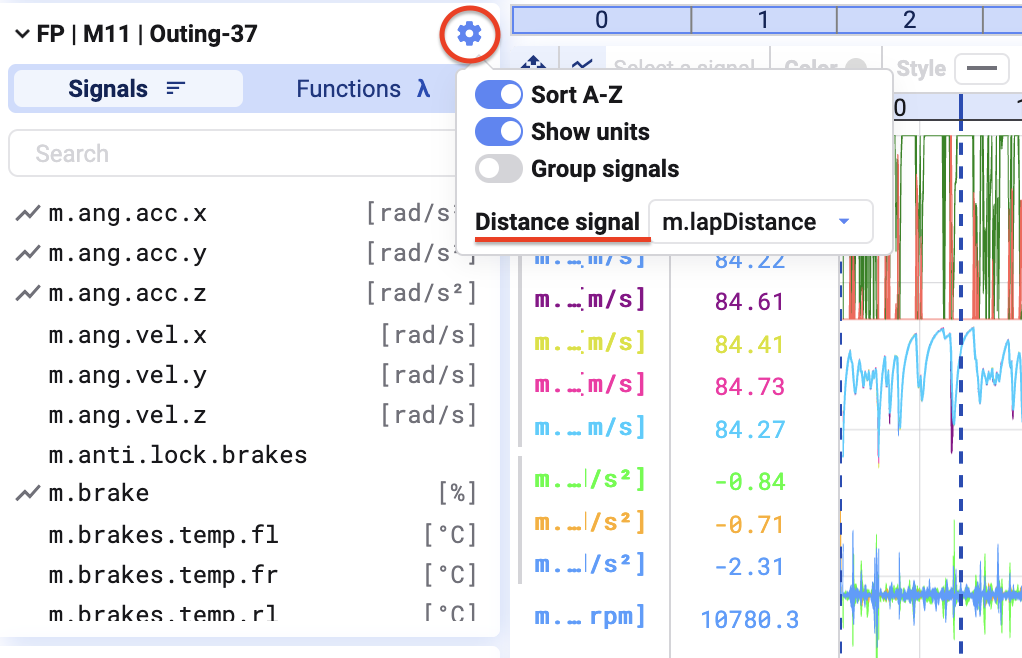
Task: Select the m.anti.lock.brakes signal
Action: click(178, 455)
